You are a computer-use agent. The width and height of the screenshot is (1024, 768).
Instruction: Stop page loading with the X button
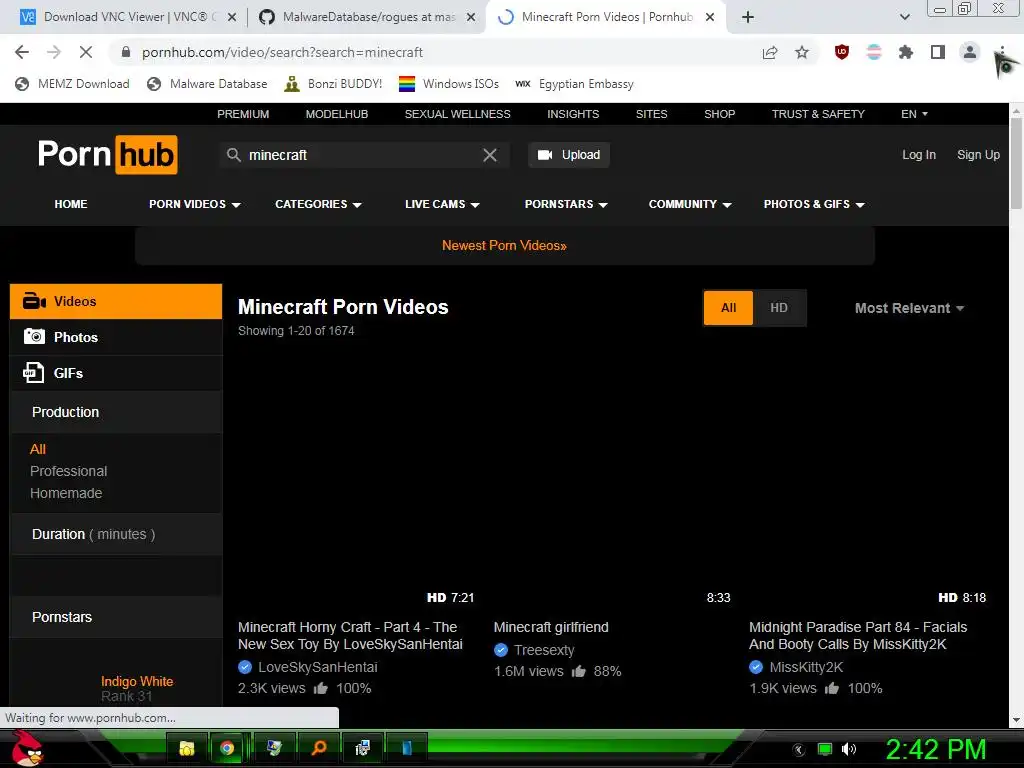[86, 52]
